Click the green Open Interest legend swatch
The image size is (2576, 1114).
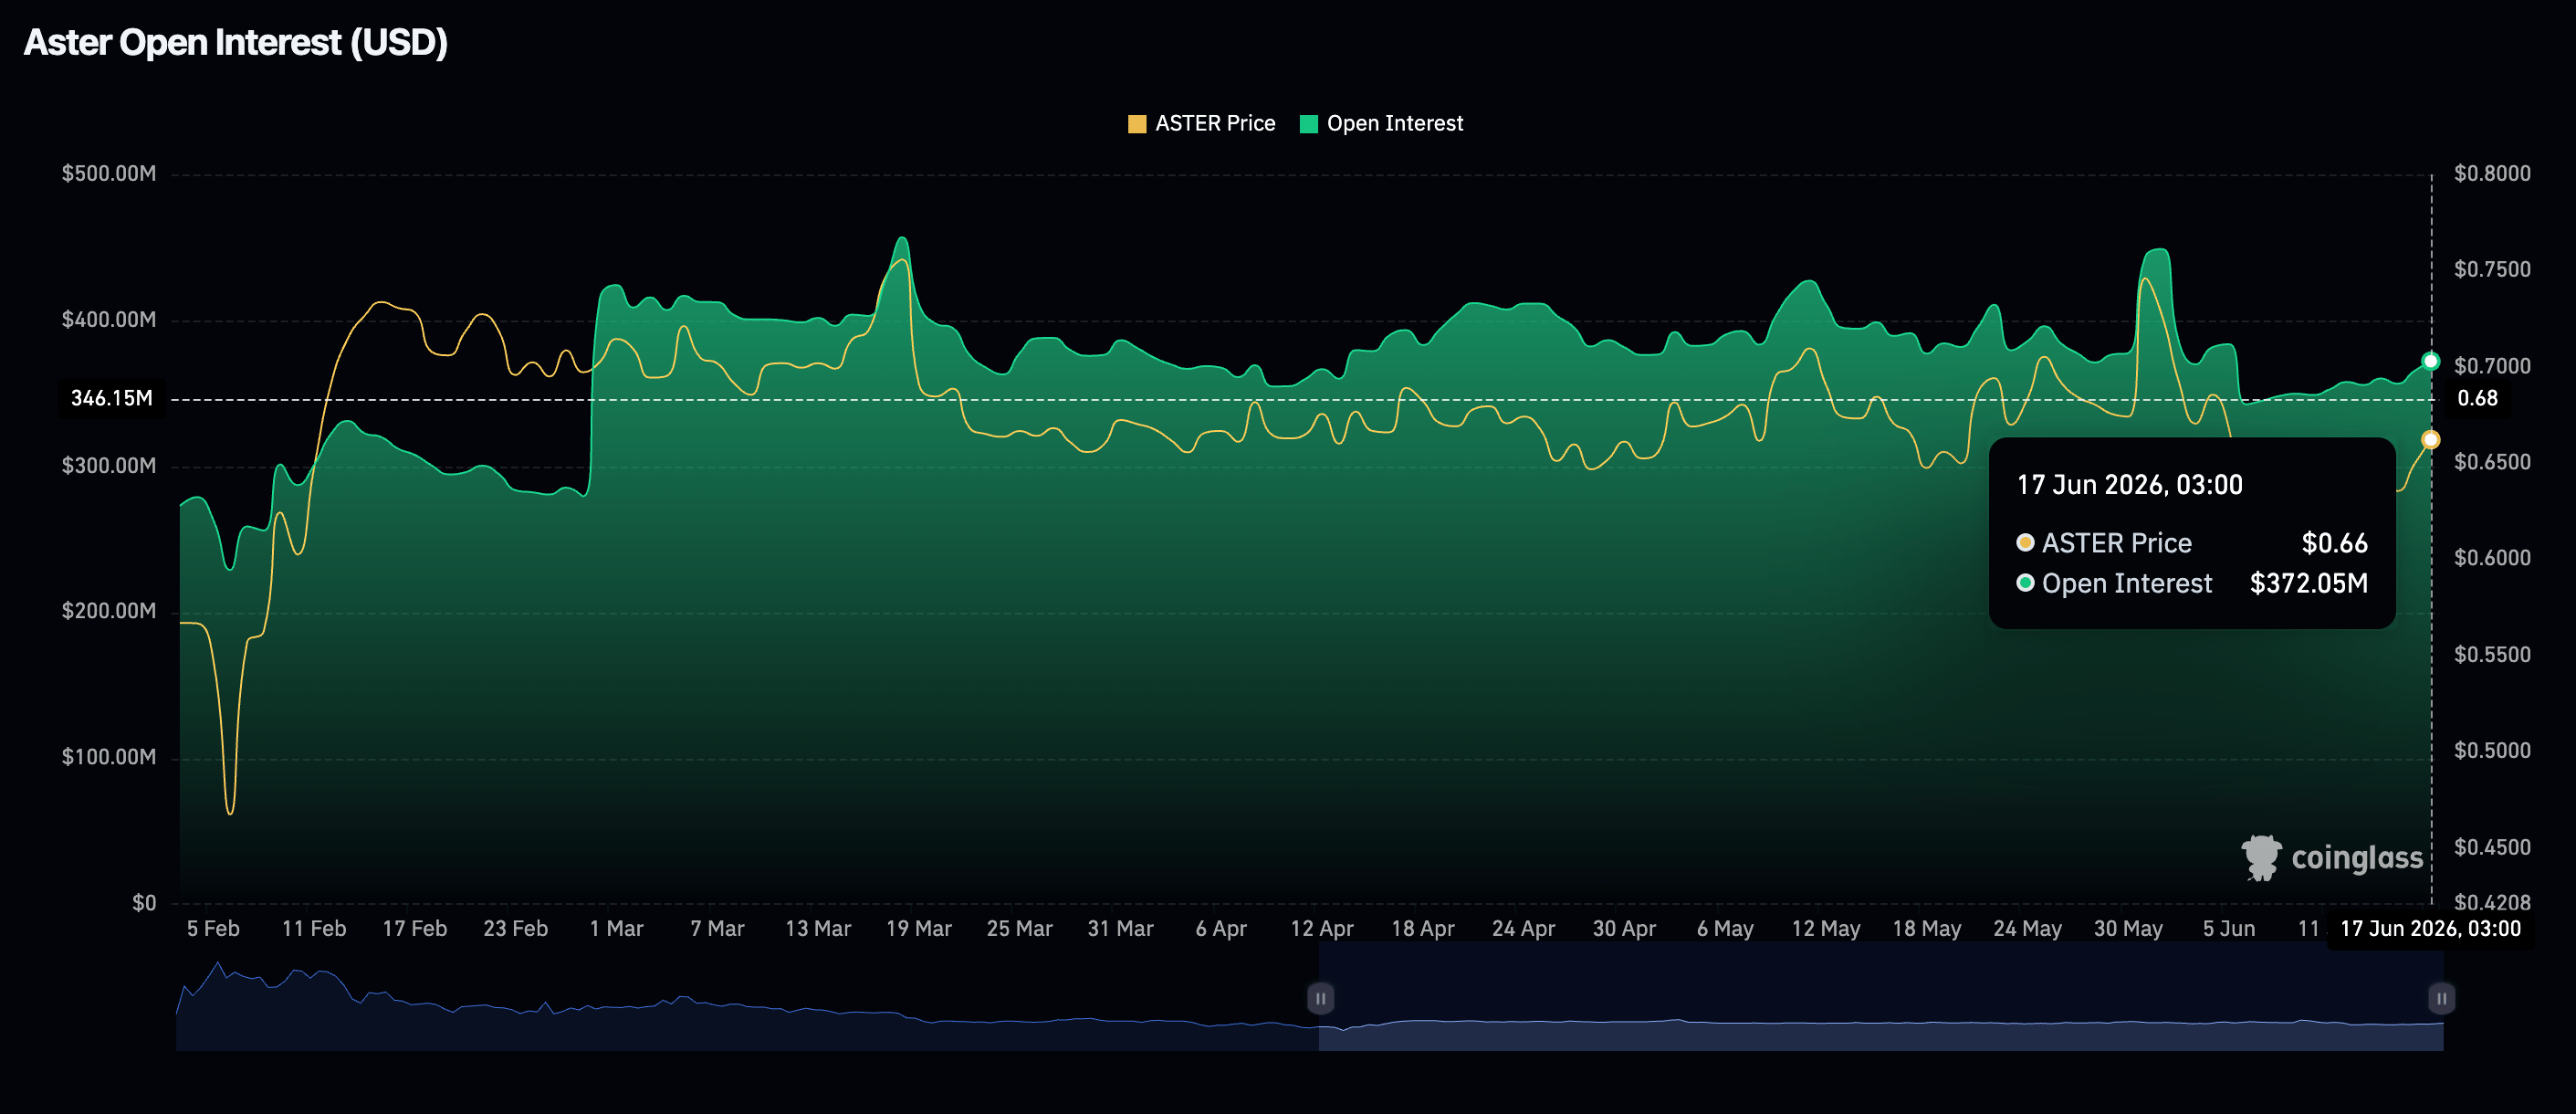(x=1308, y=124)
